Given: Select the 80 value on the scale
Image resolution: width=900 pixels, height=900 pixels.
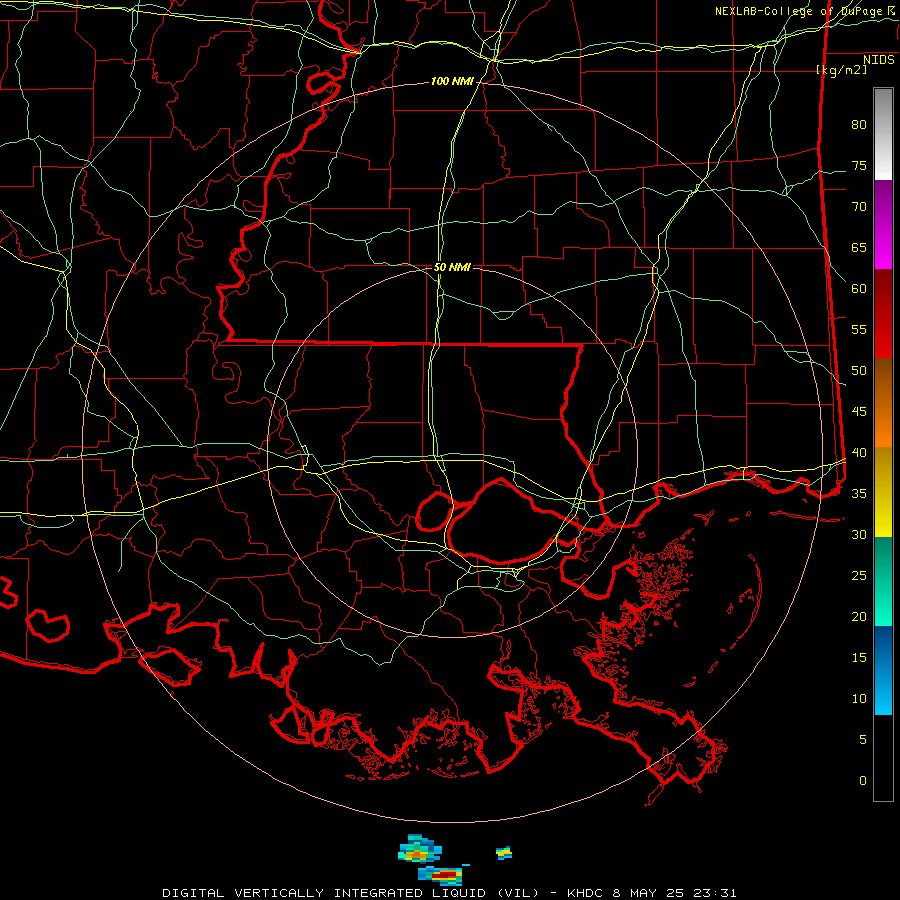Looking at the screenshot, I should (x=859, y=125).
